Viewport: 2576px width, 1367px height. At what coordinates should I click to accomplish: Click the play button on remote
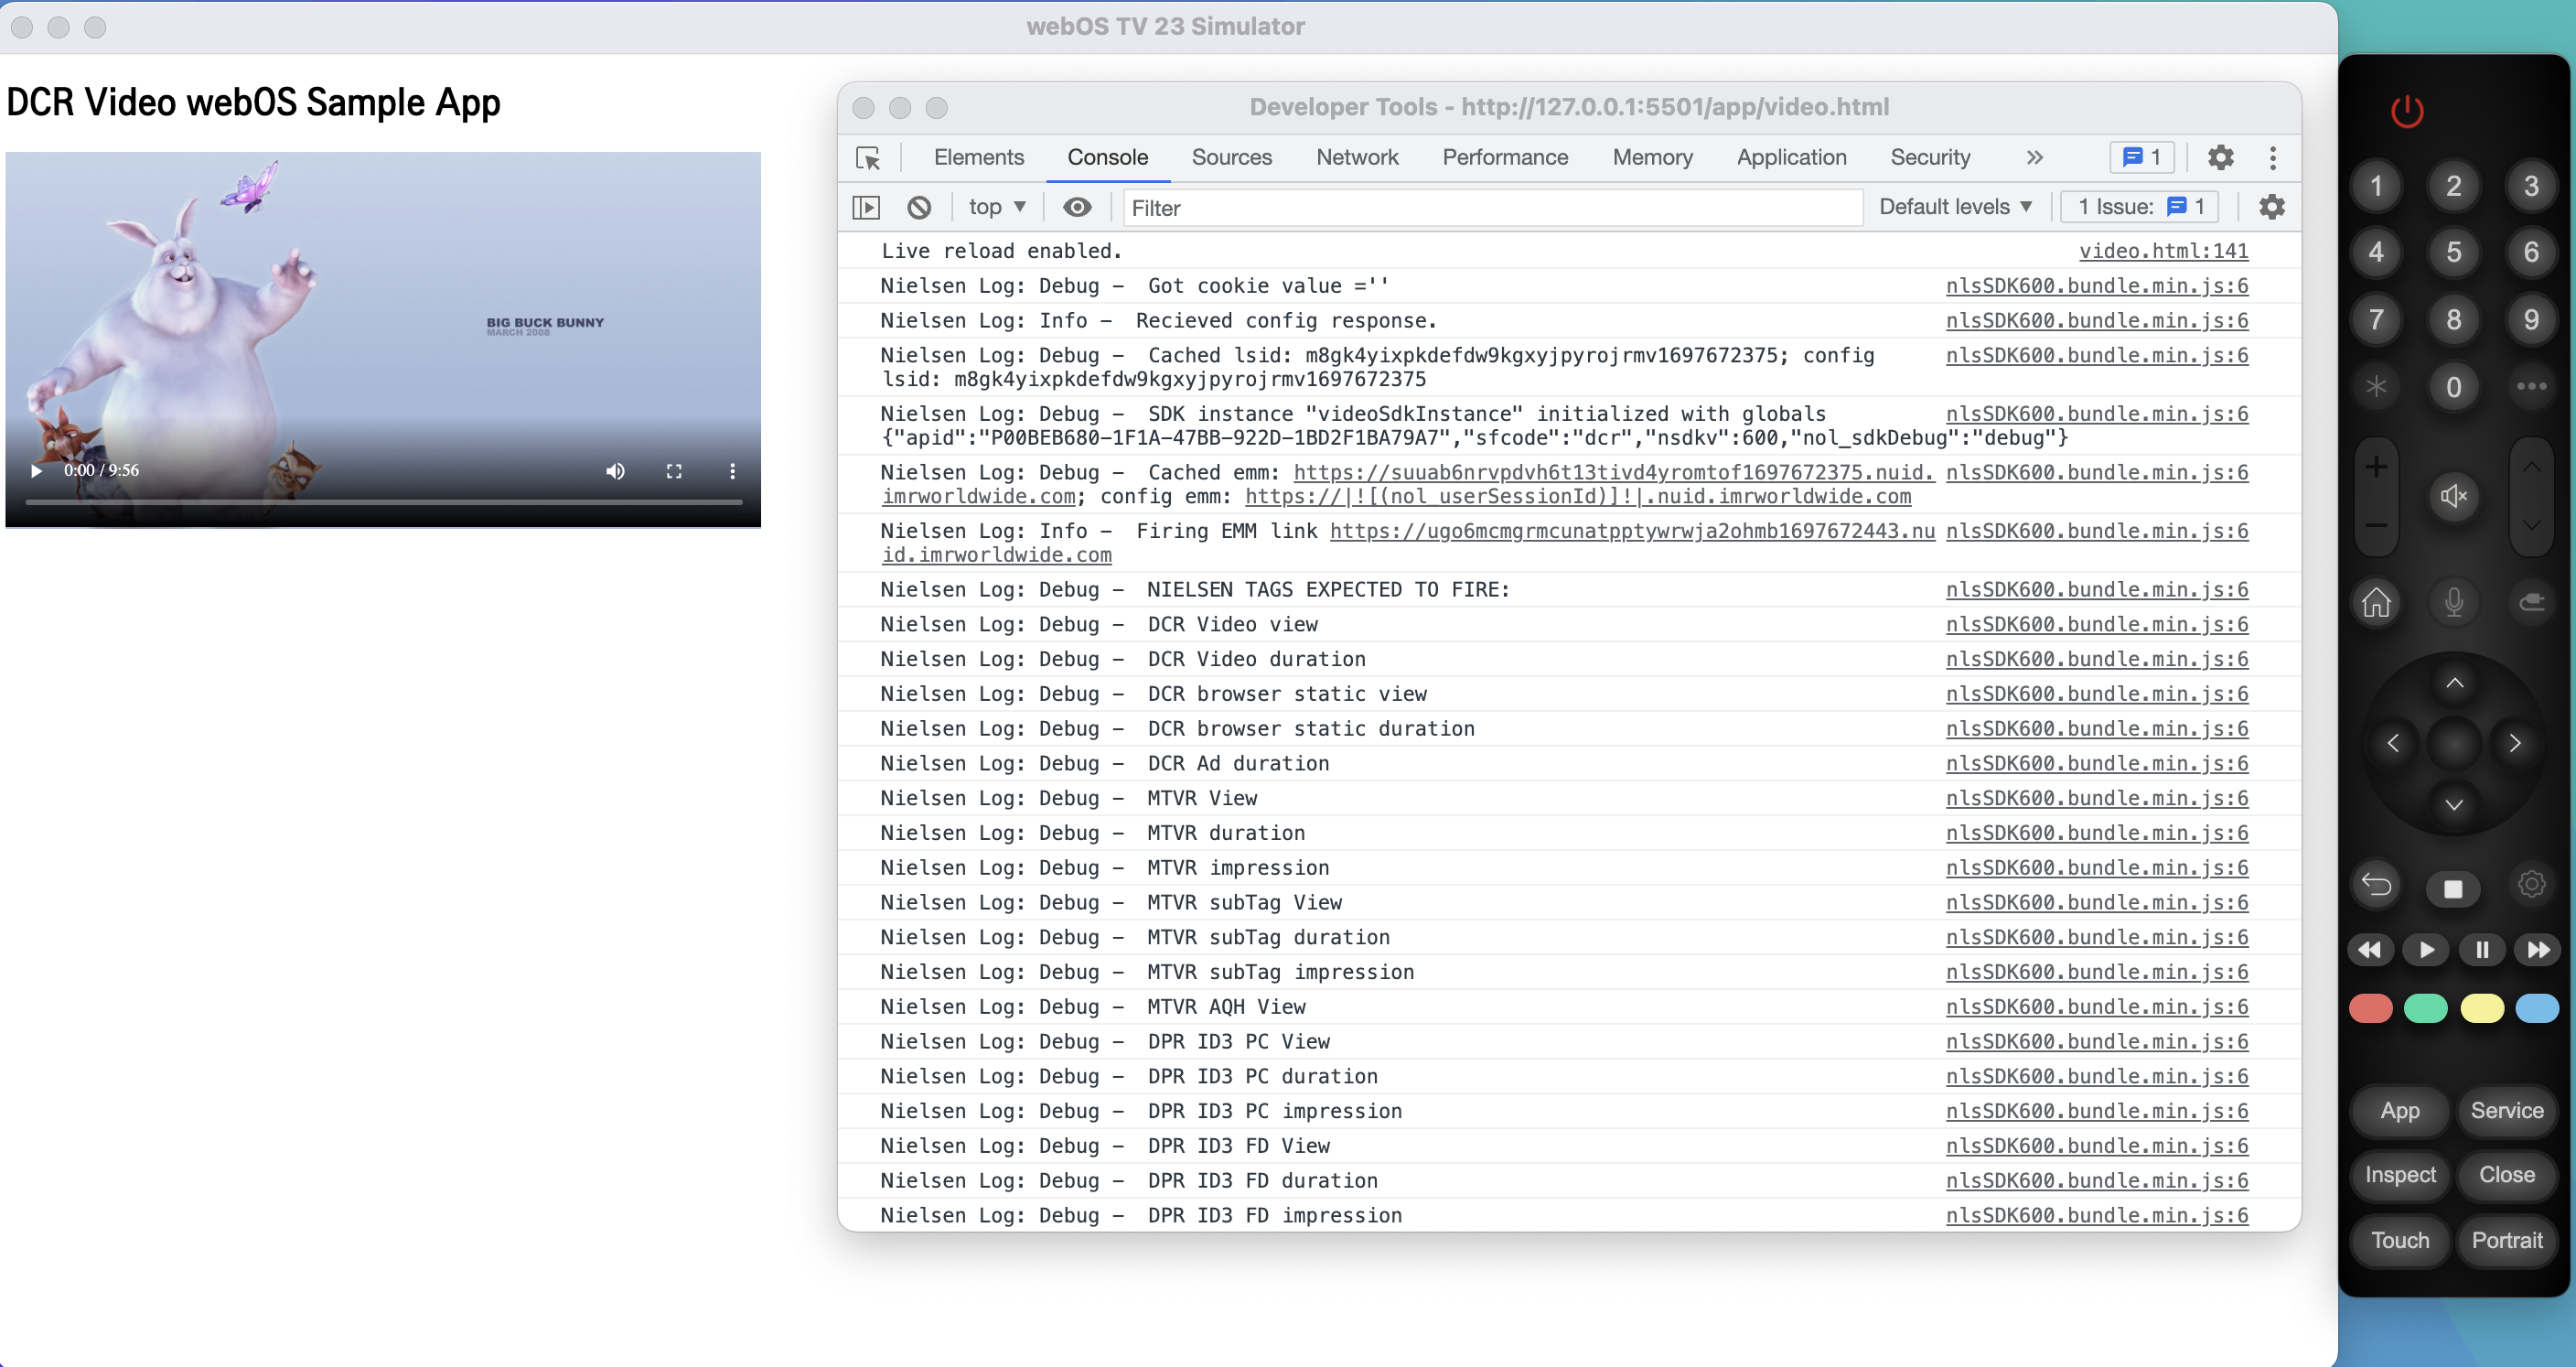2425,950
